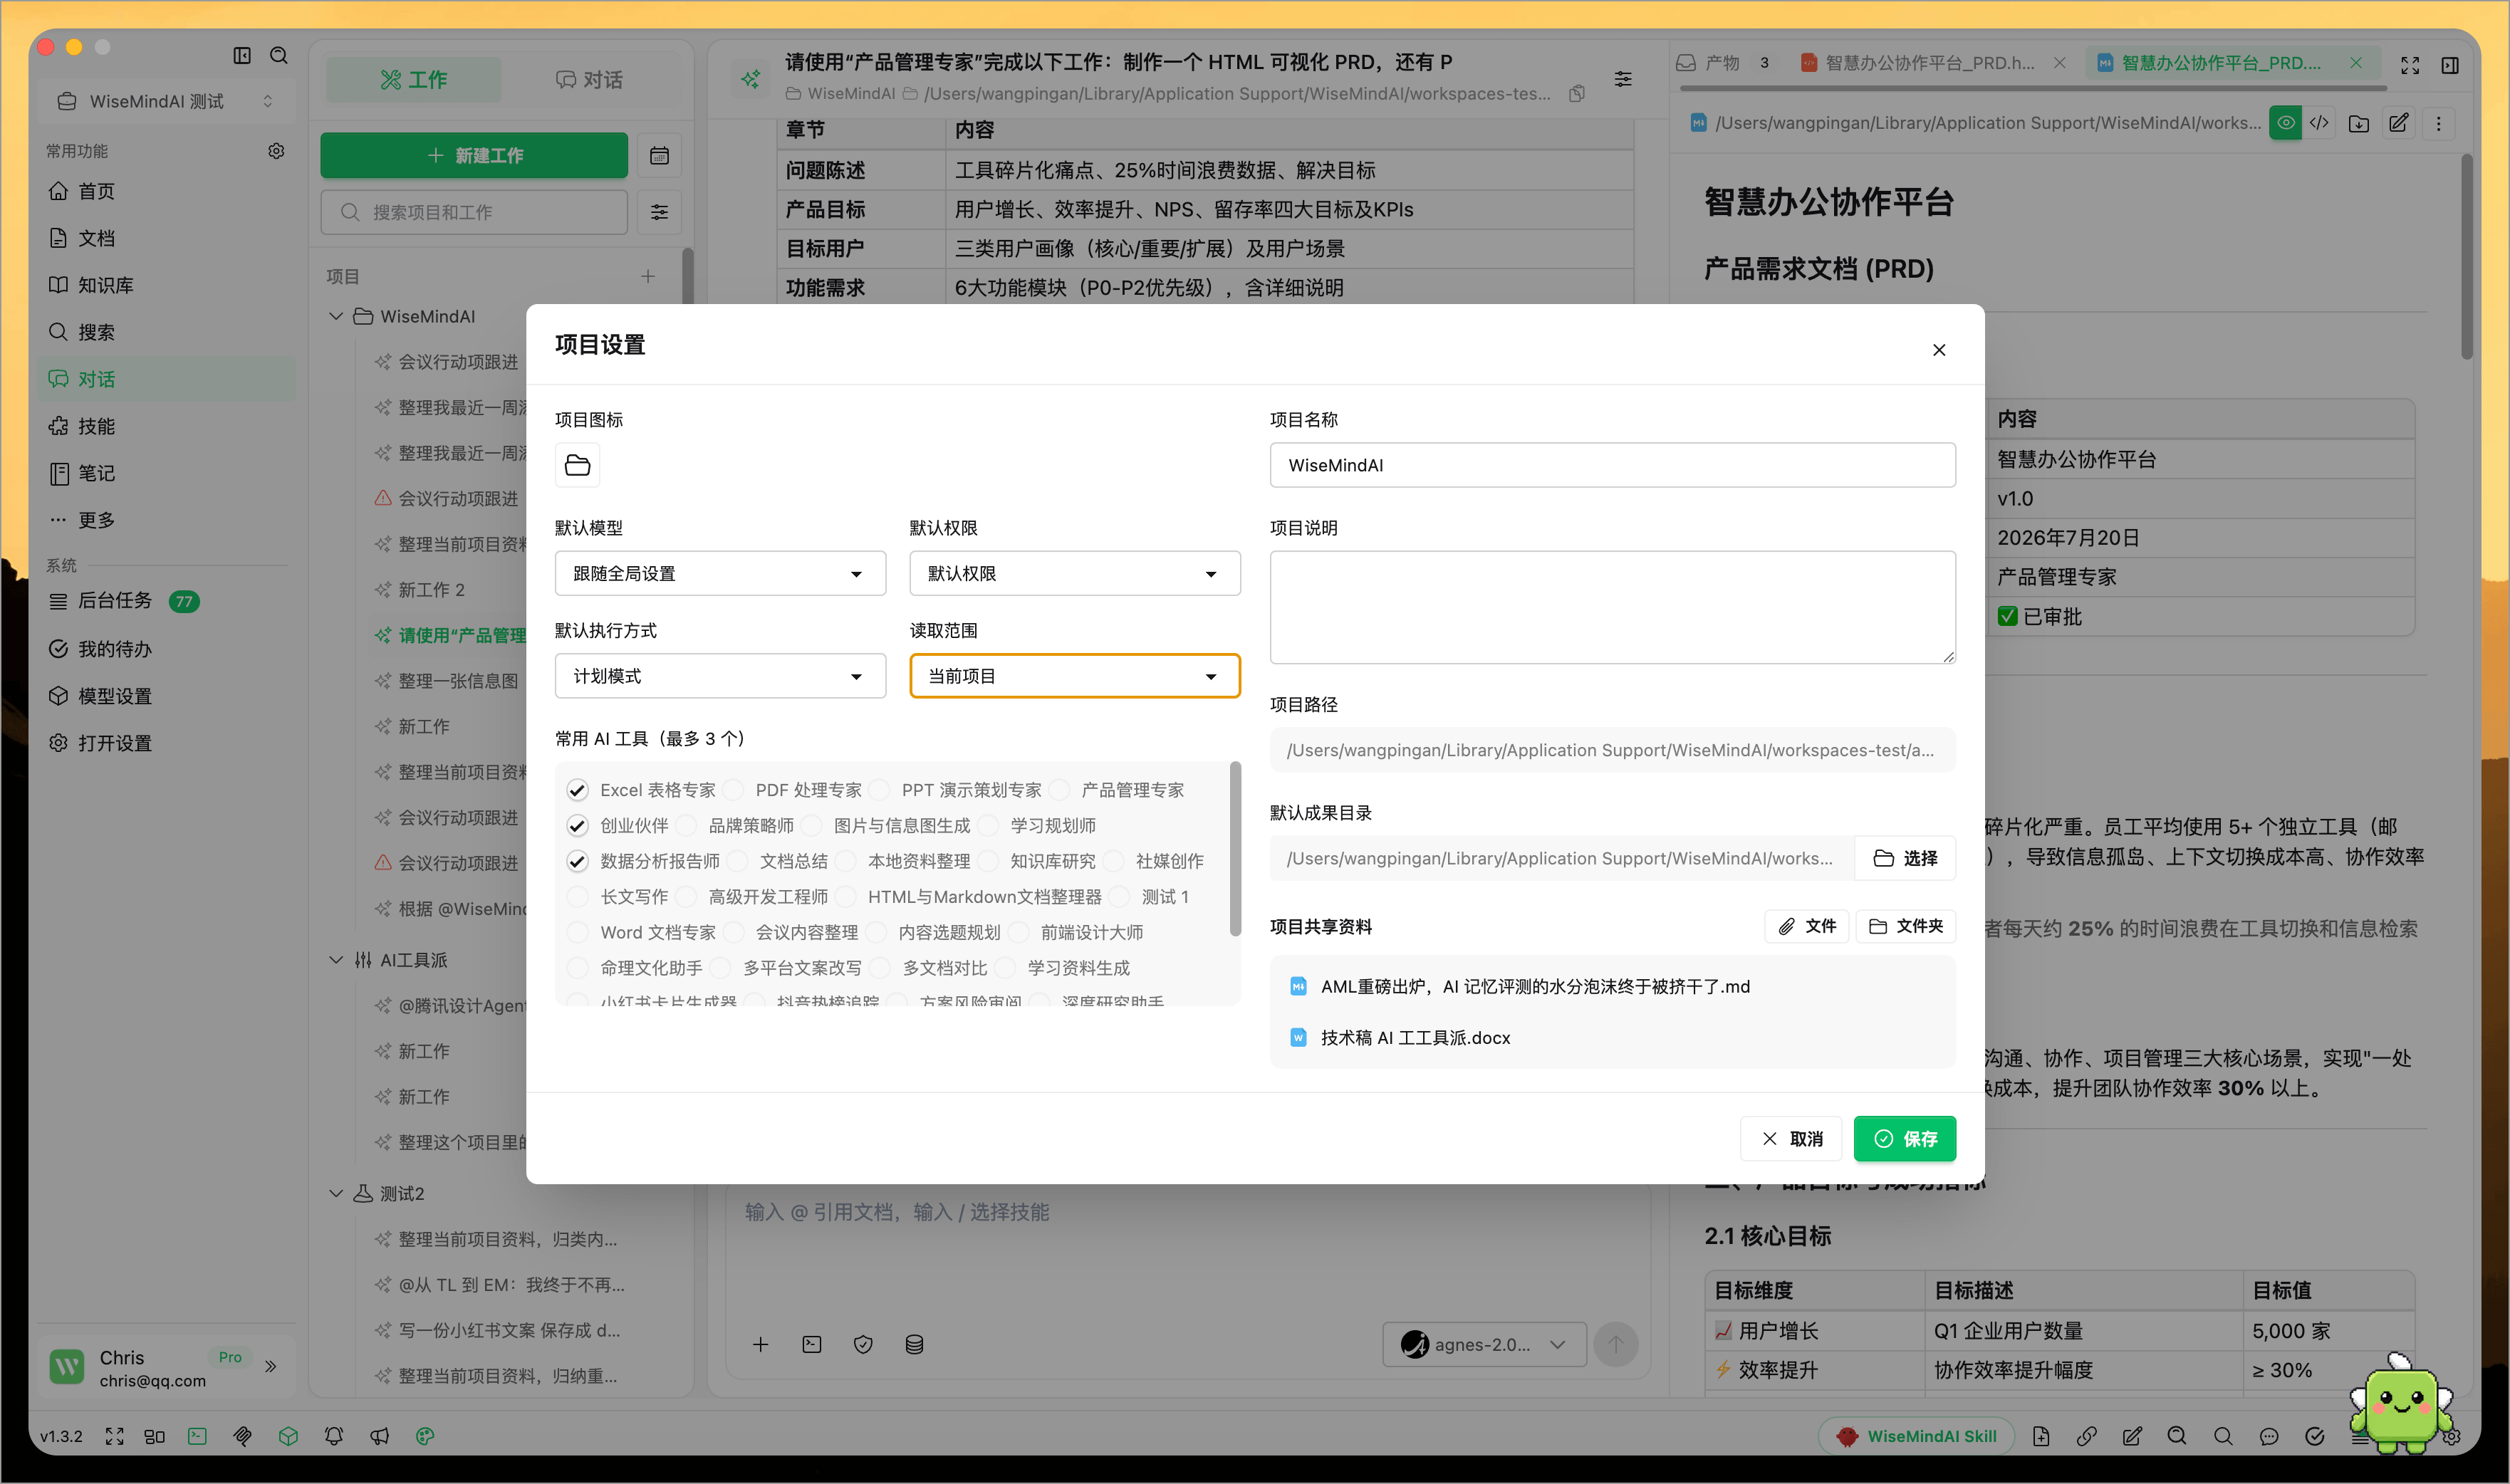This screenshot has width=2510, height=1484.
Task: Click the chat bubble icon in bottom-right toolbar
Action: pyautogui.click(x=2269, y=1436)
